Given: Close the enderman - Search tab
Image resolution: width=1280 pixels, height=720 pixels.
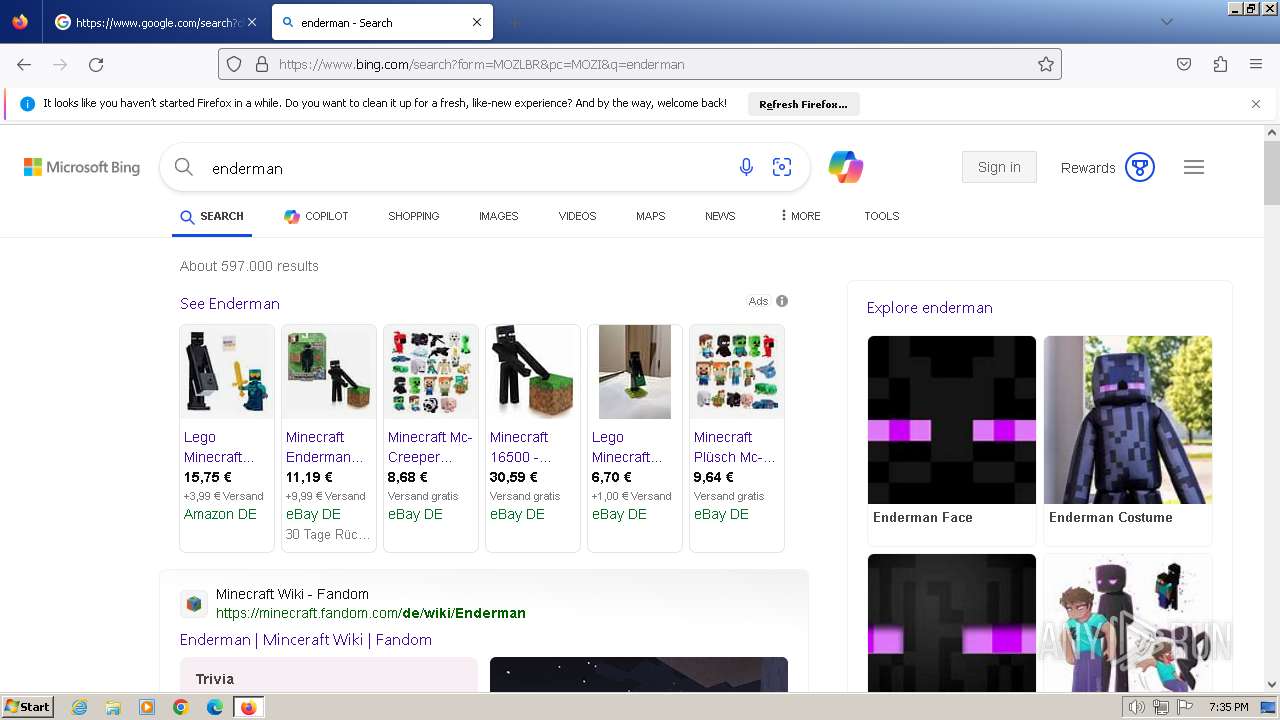Looking at the screenshot, I should tap(477, 22).
